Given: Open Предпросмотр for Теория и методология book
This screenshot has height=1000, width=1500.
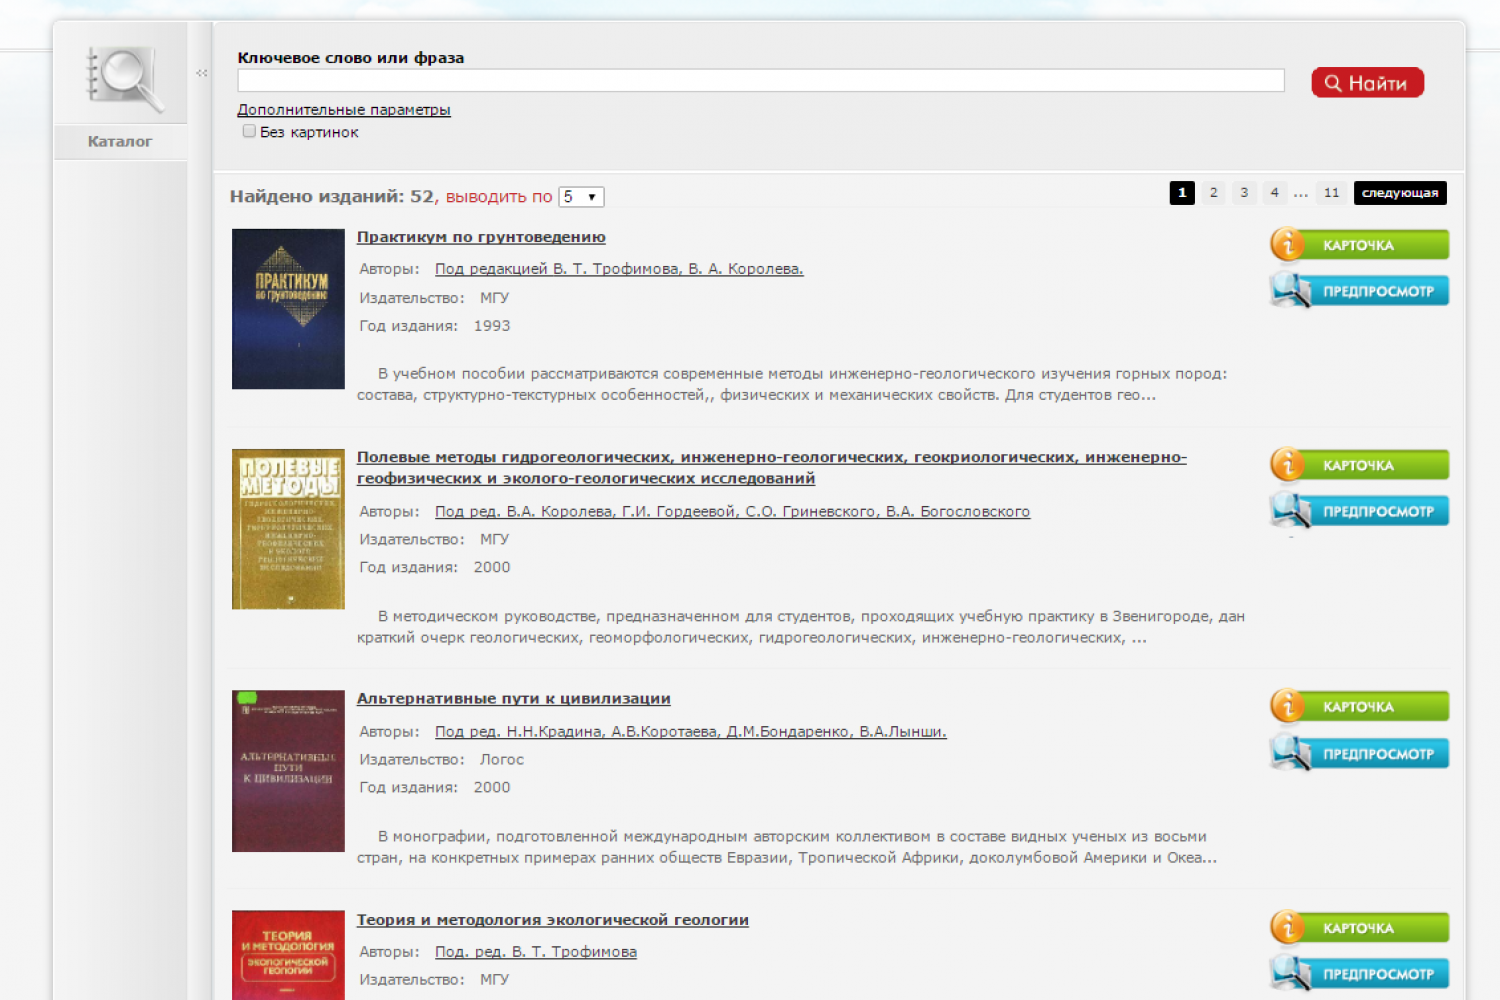Looking at the screenshot, I should point(1360,973).
